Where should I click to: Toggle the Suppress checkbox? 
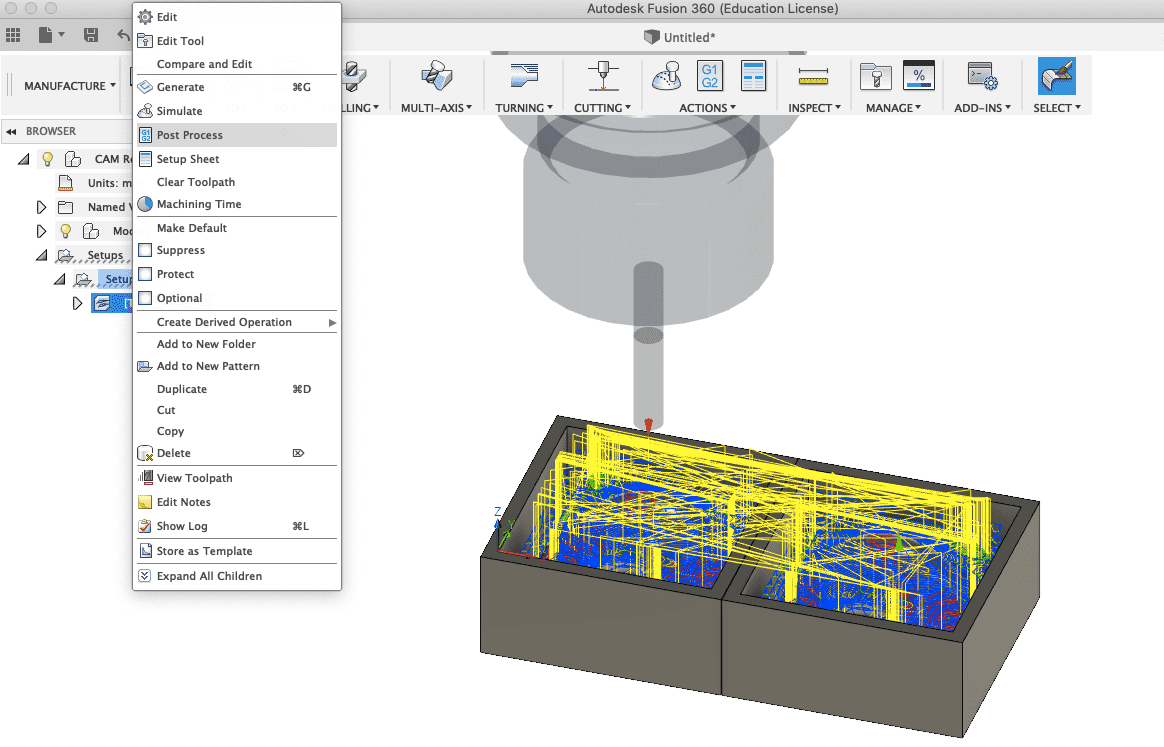pyautogui.click(x=146, y=250)
